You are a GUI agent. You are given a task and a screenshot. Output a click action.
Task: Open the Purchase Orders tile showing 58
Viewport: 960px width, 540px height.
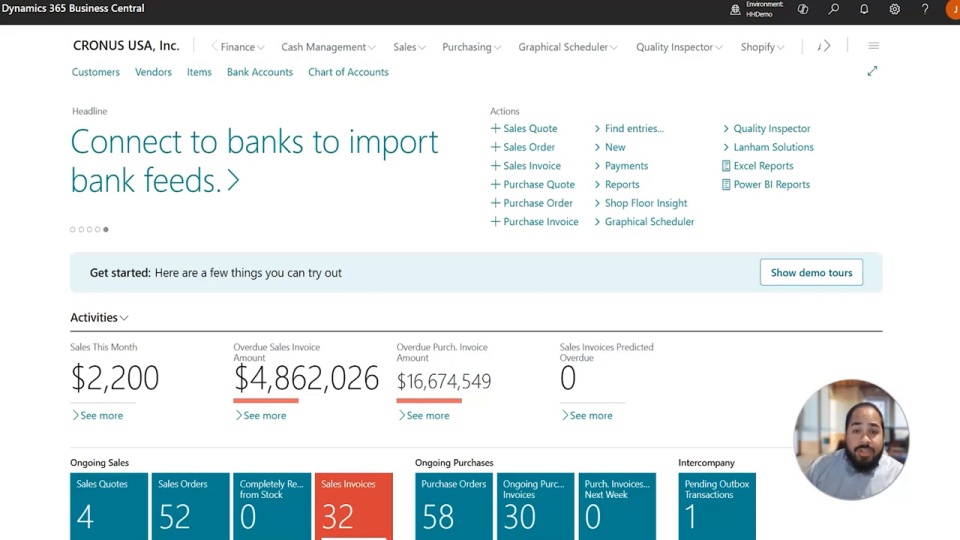(x=454, y=506)
